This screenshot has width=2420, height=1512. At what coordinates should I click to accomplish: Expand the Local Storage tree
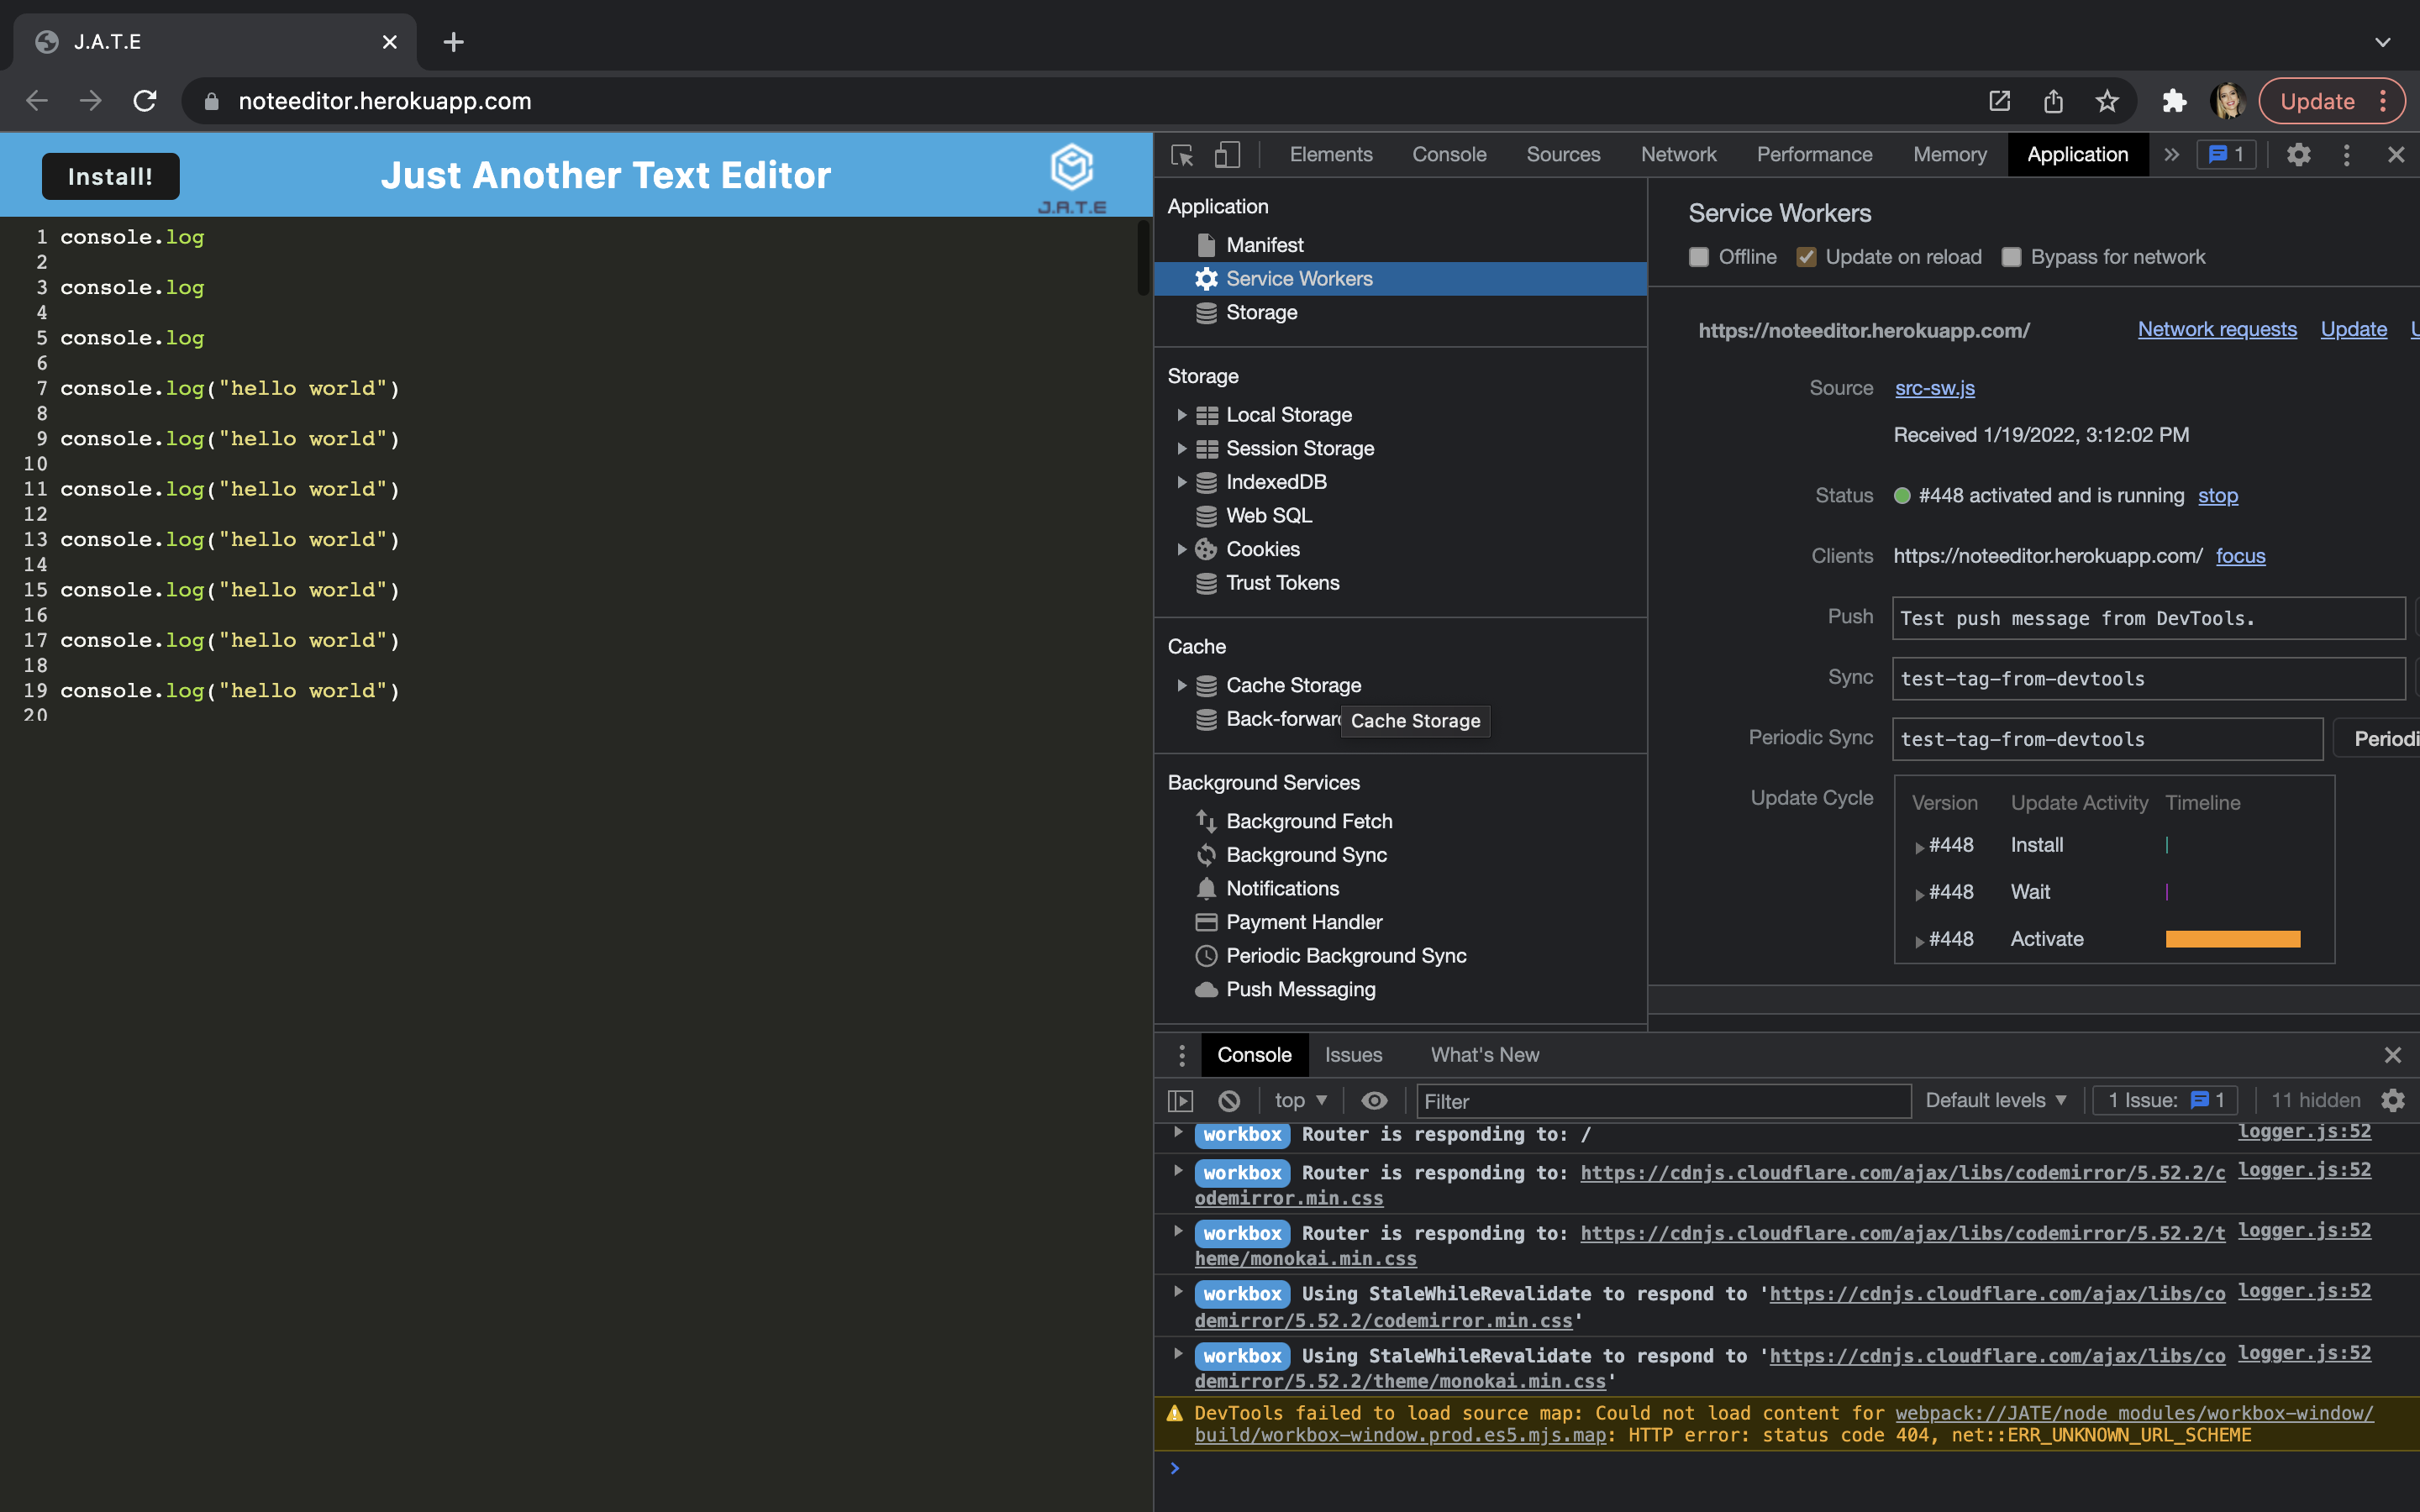[1181, 415]
